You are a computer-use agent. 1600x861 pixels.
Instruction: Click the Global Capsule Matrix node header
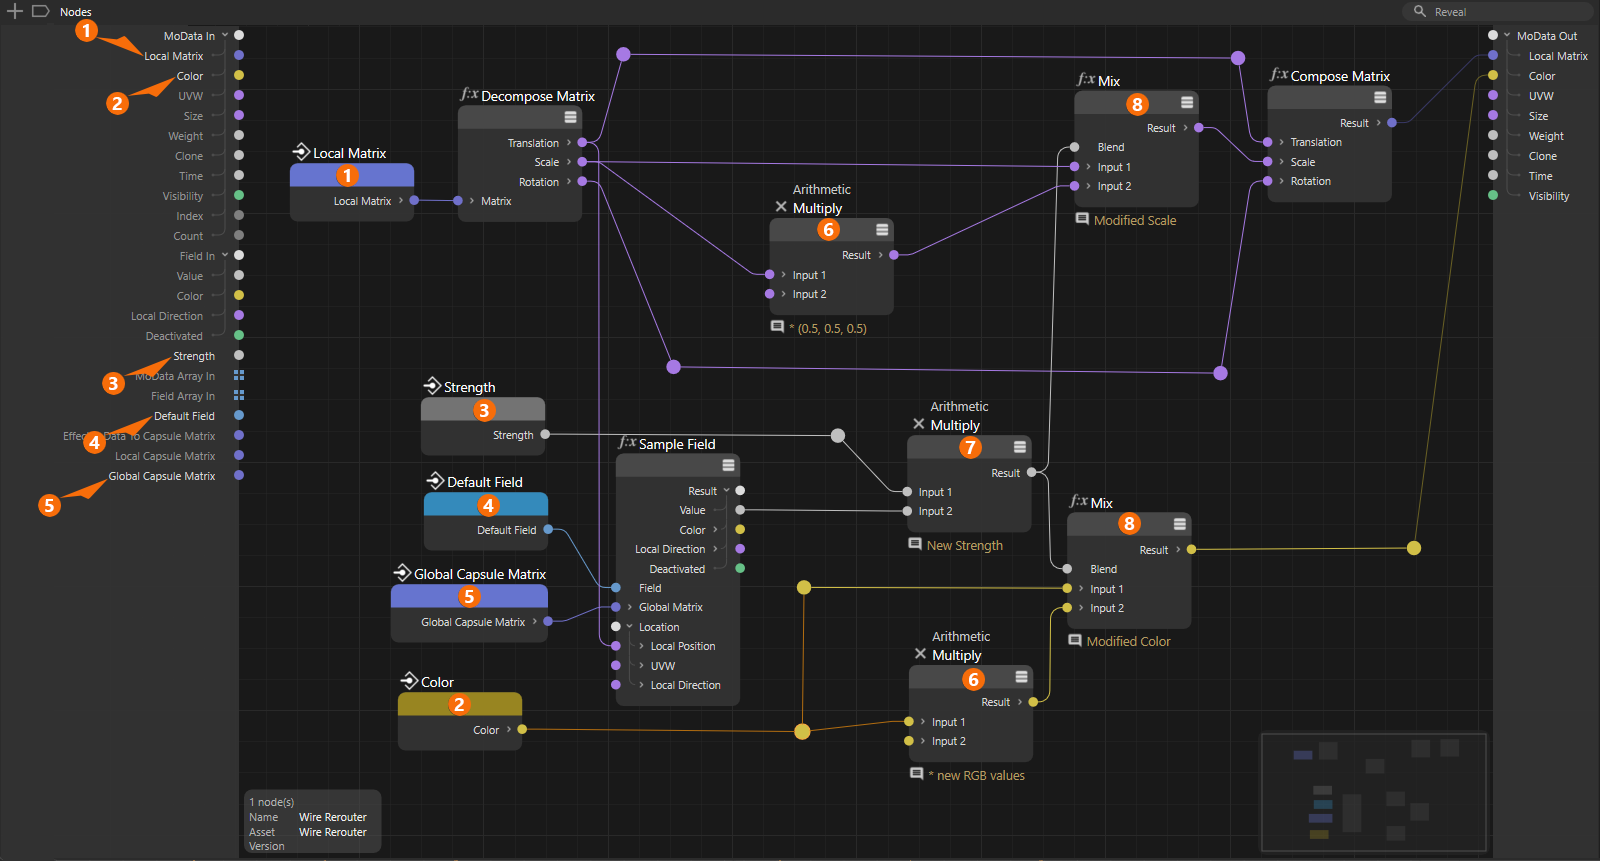coord(469,596)
